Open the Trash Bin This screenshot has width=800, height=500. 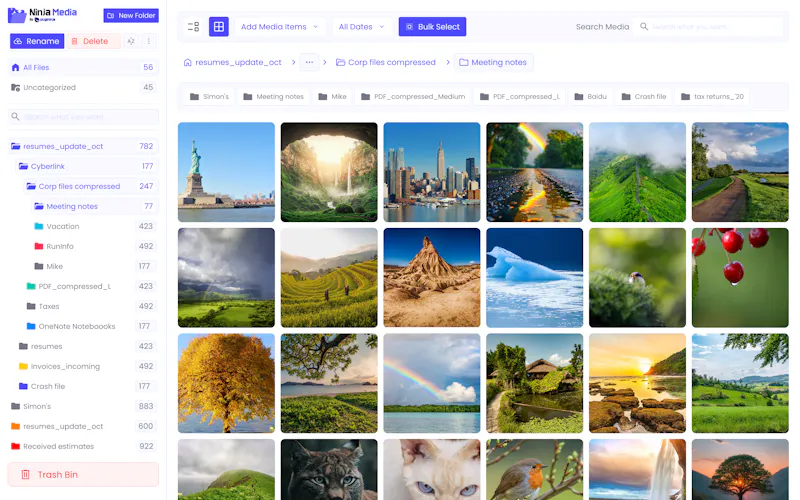tap(83, 474)
